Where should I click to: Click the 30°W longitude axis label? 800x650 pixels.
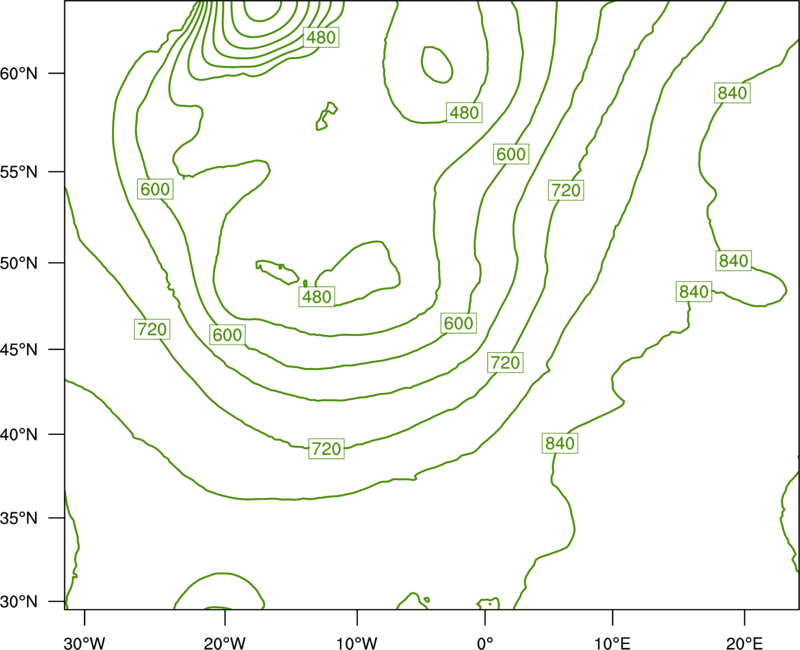point(85,643)
